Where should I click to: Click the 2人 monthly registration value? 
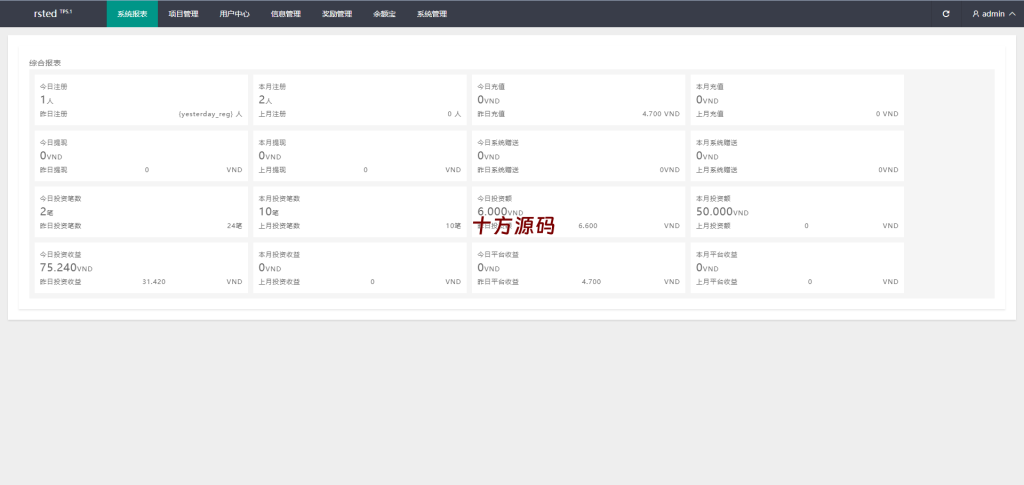tap(265, 100)
